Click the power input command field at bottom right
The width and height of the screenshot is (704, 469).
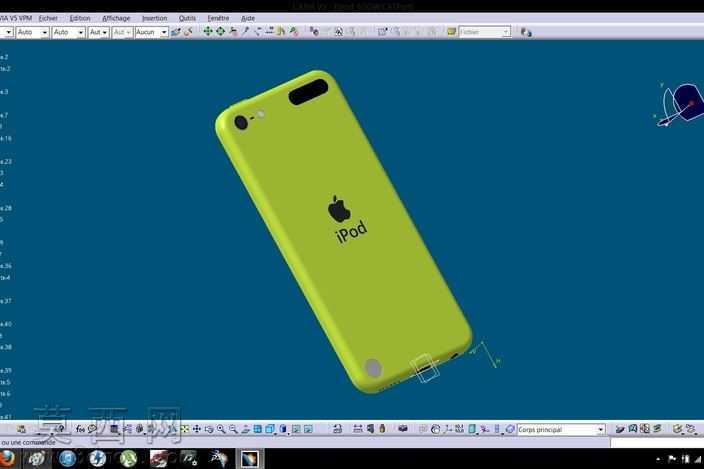[x=657, y=443]
